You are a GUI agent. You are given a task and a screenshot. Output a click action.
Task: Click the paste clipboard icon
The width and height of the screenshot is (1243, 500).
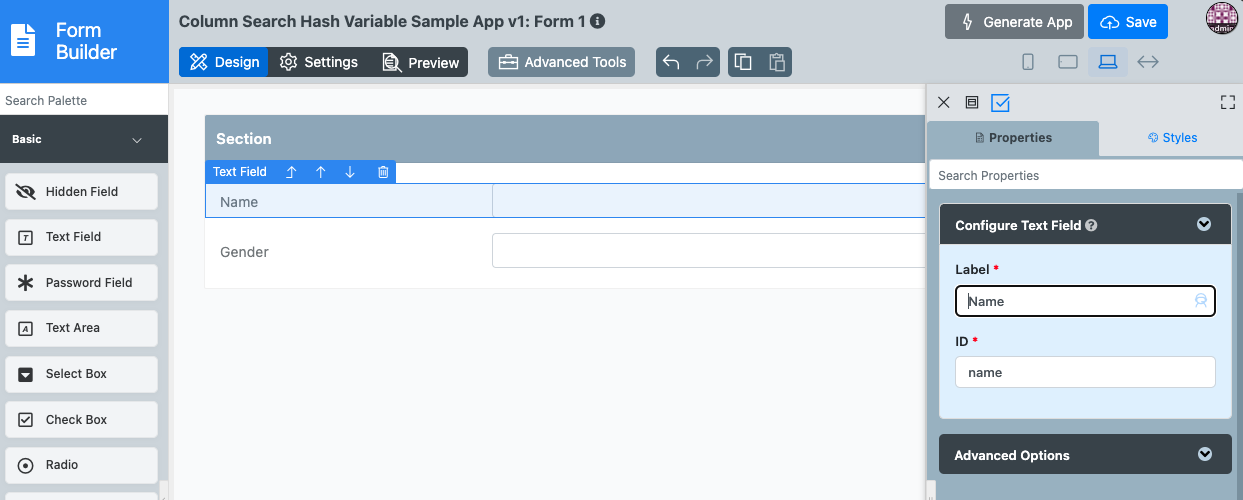click(x=776, y=62)
